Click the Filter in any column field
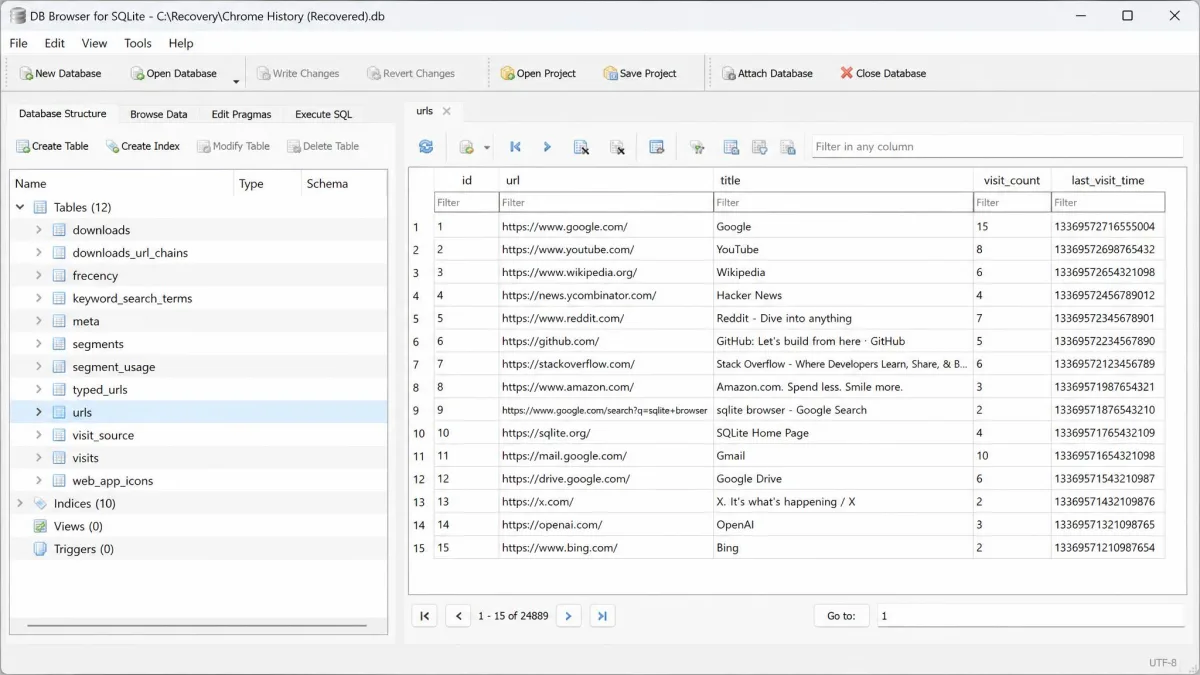This screenshot has height=675, width=1200. [997, 146]
